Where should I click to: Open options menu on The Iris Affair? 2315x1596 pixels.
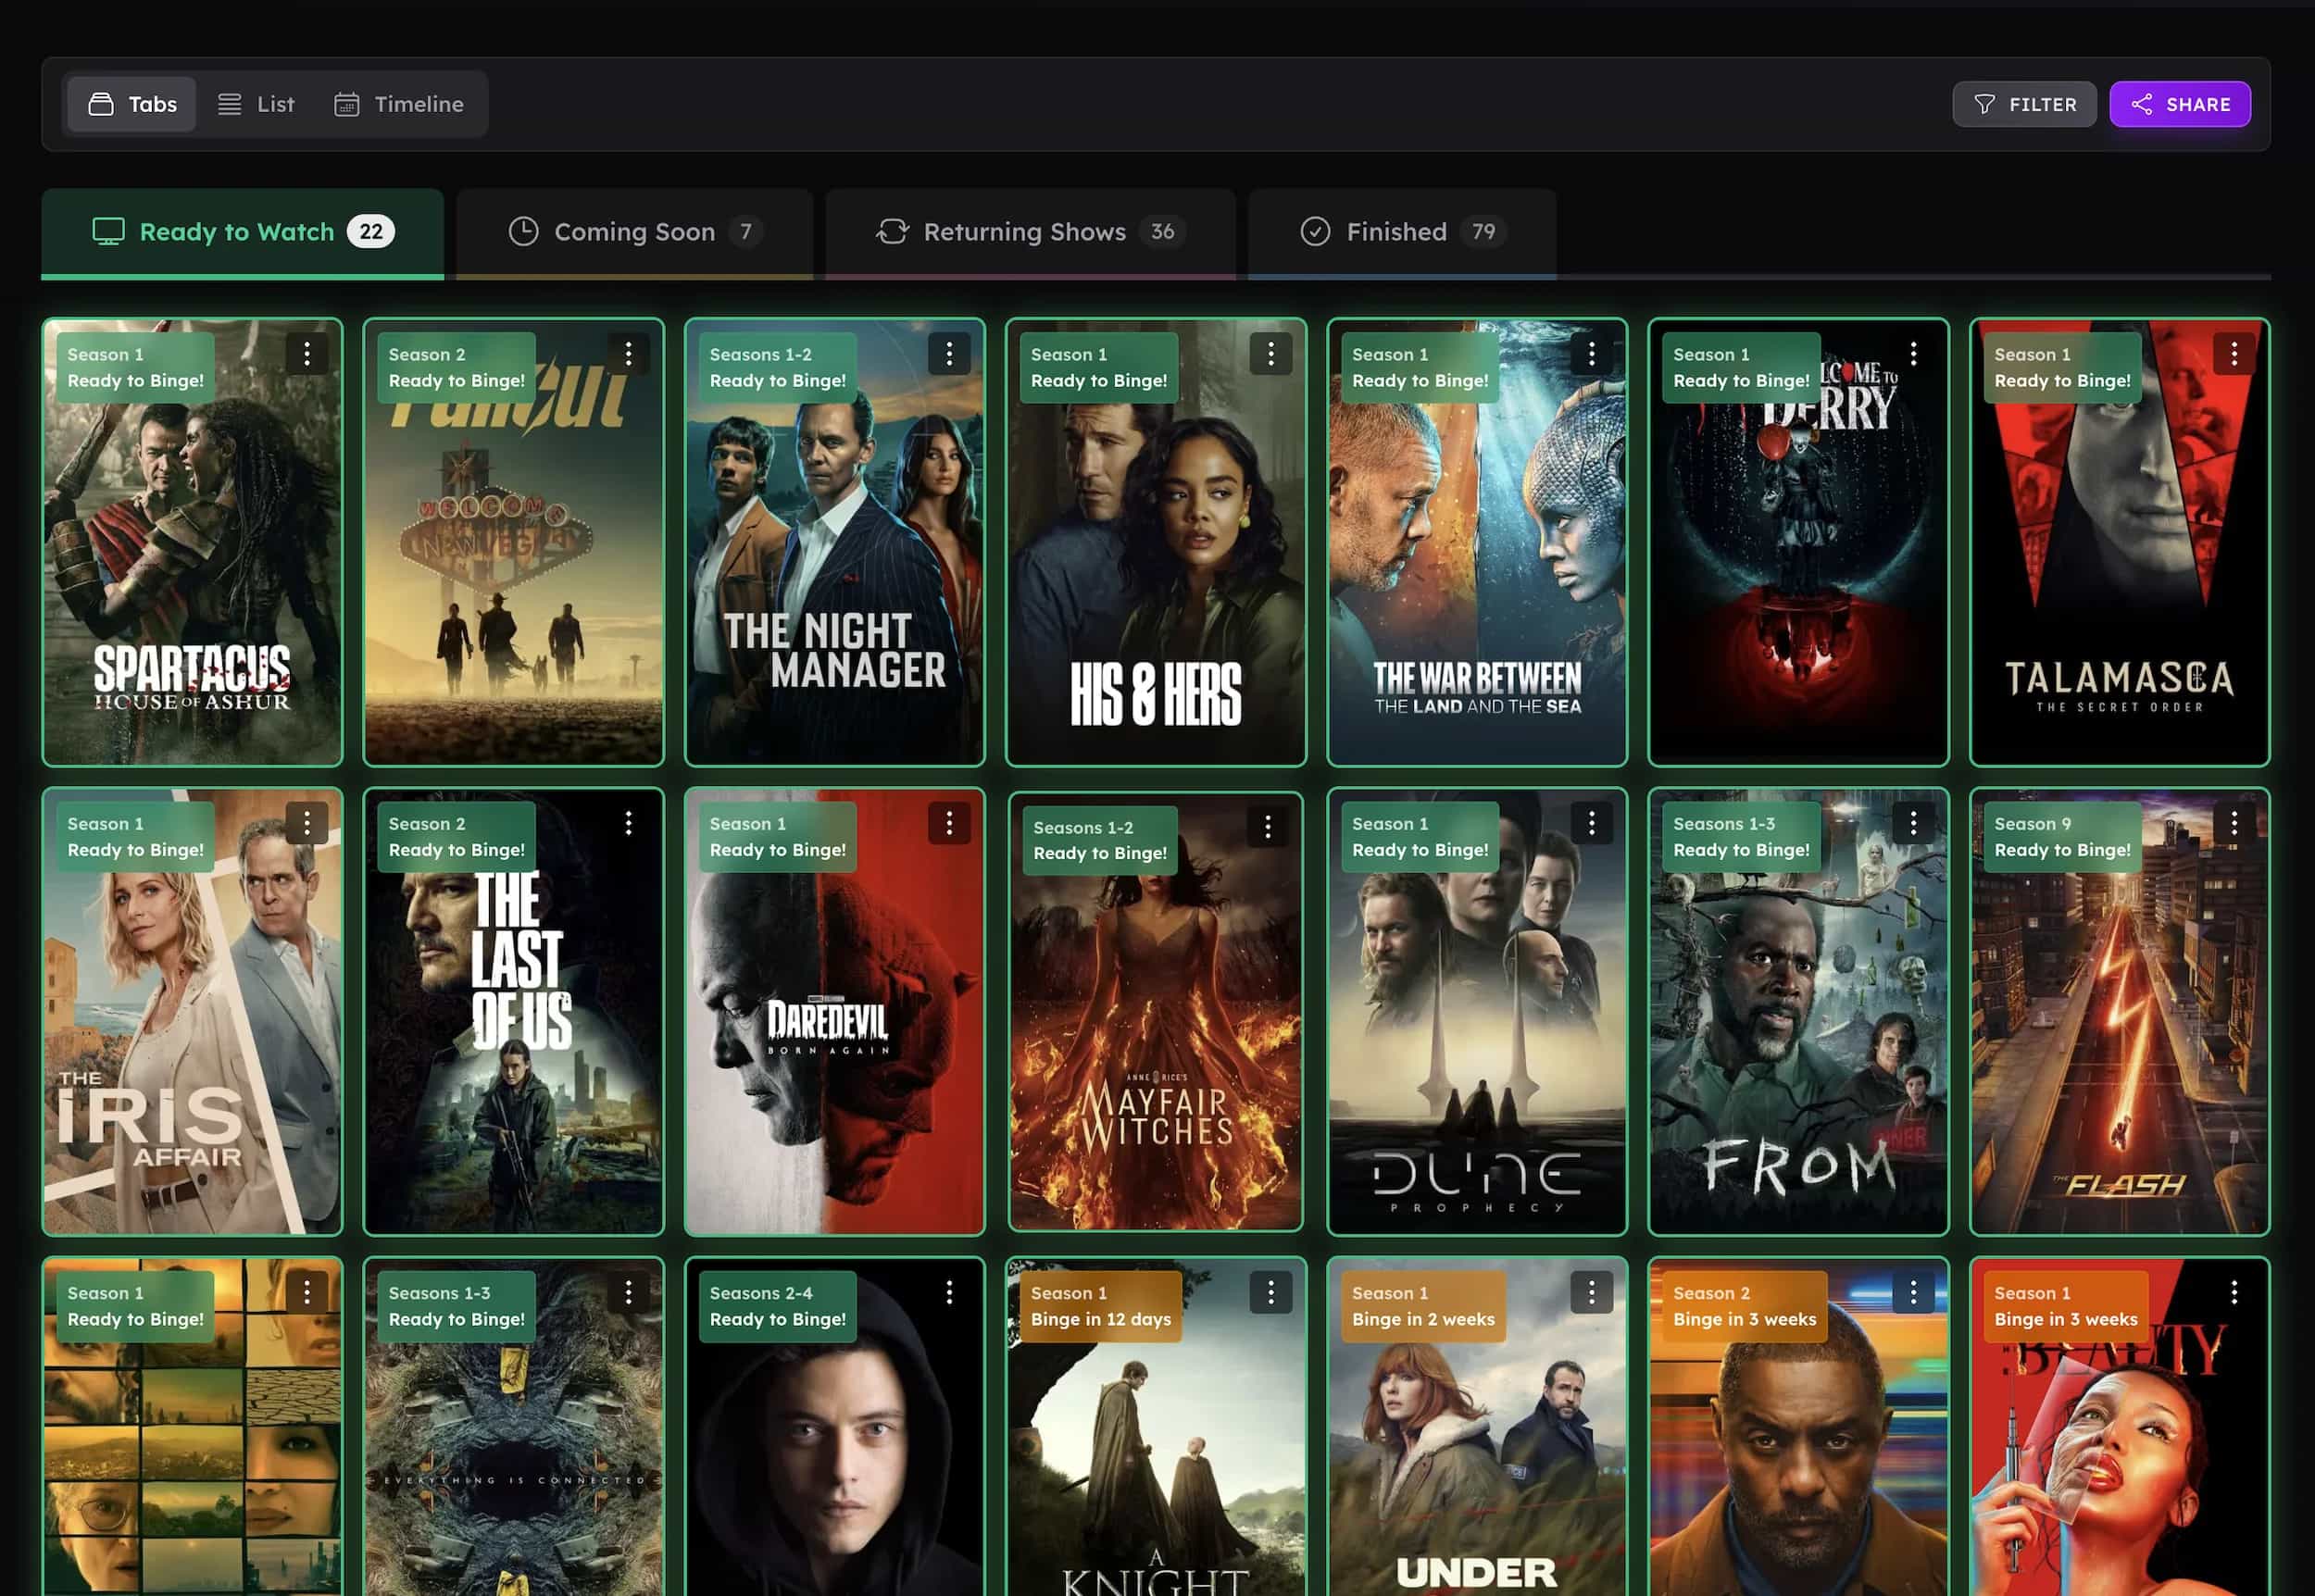pos(307,822)
